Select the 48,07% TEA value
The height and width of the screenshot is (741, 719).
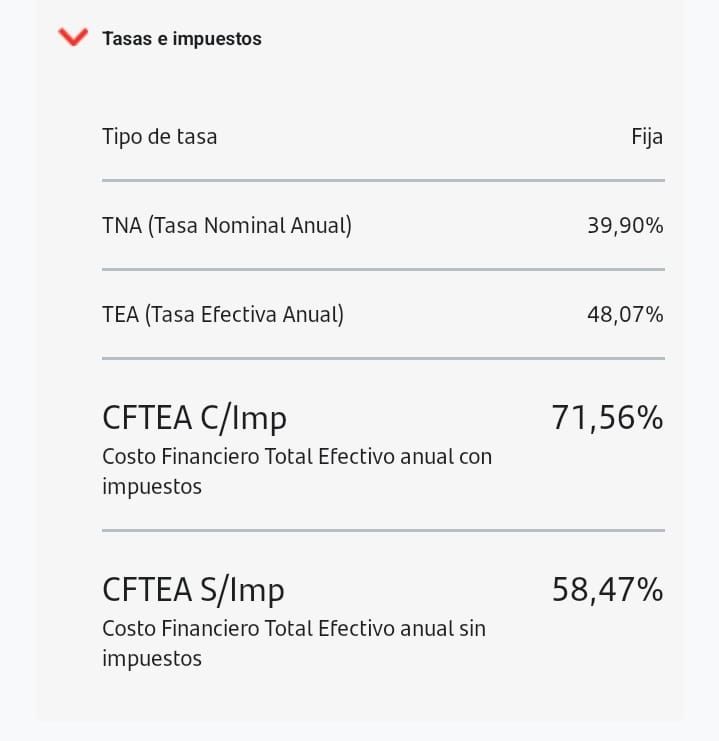point(625,315)
